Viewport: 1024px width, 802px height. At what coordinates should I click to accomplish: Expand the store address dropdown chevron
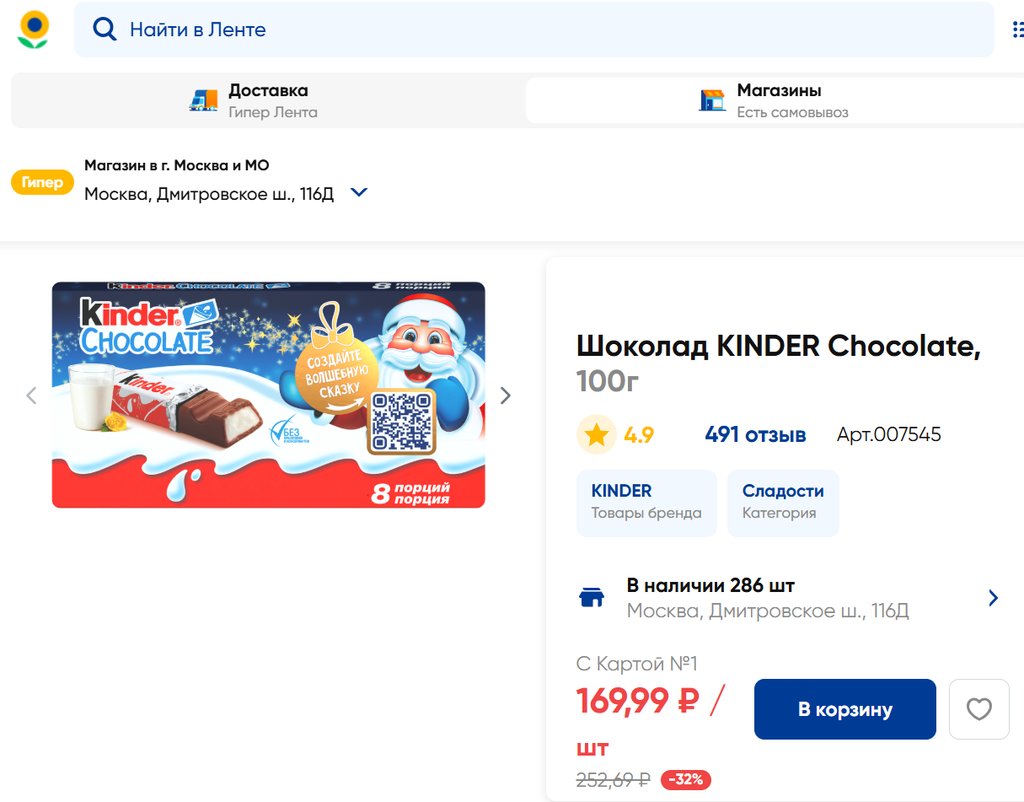359,192
